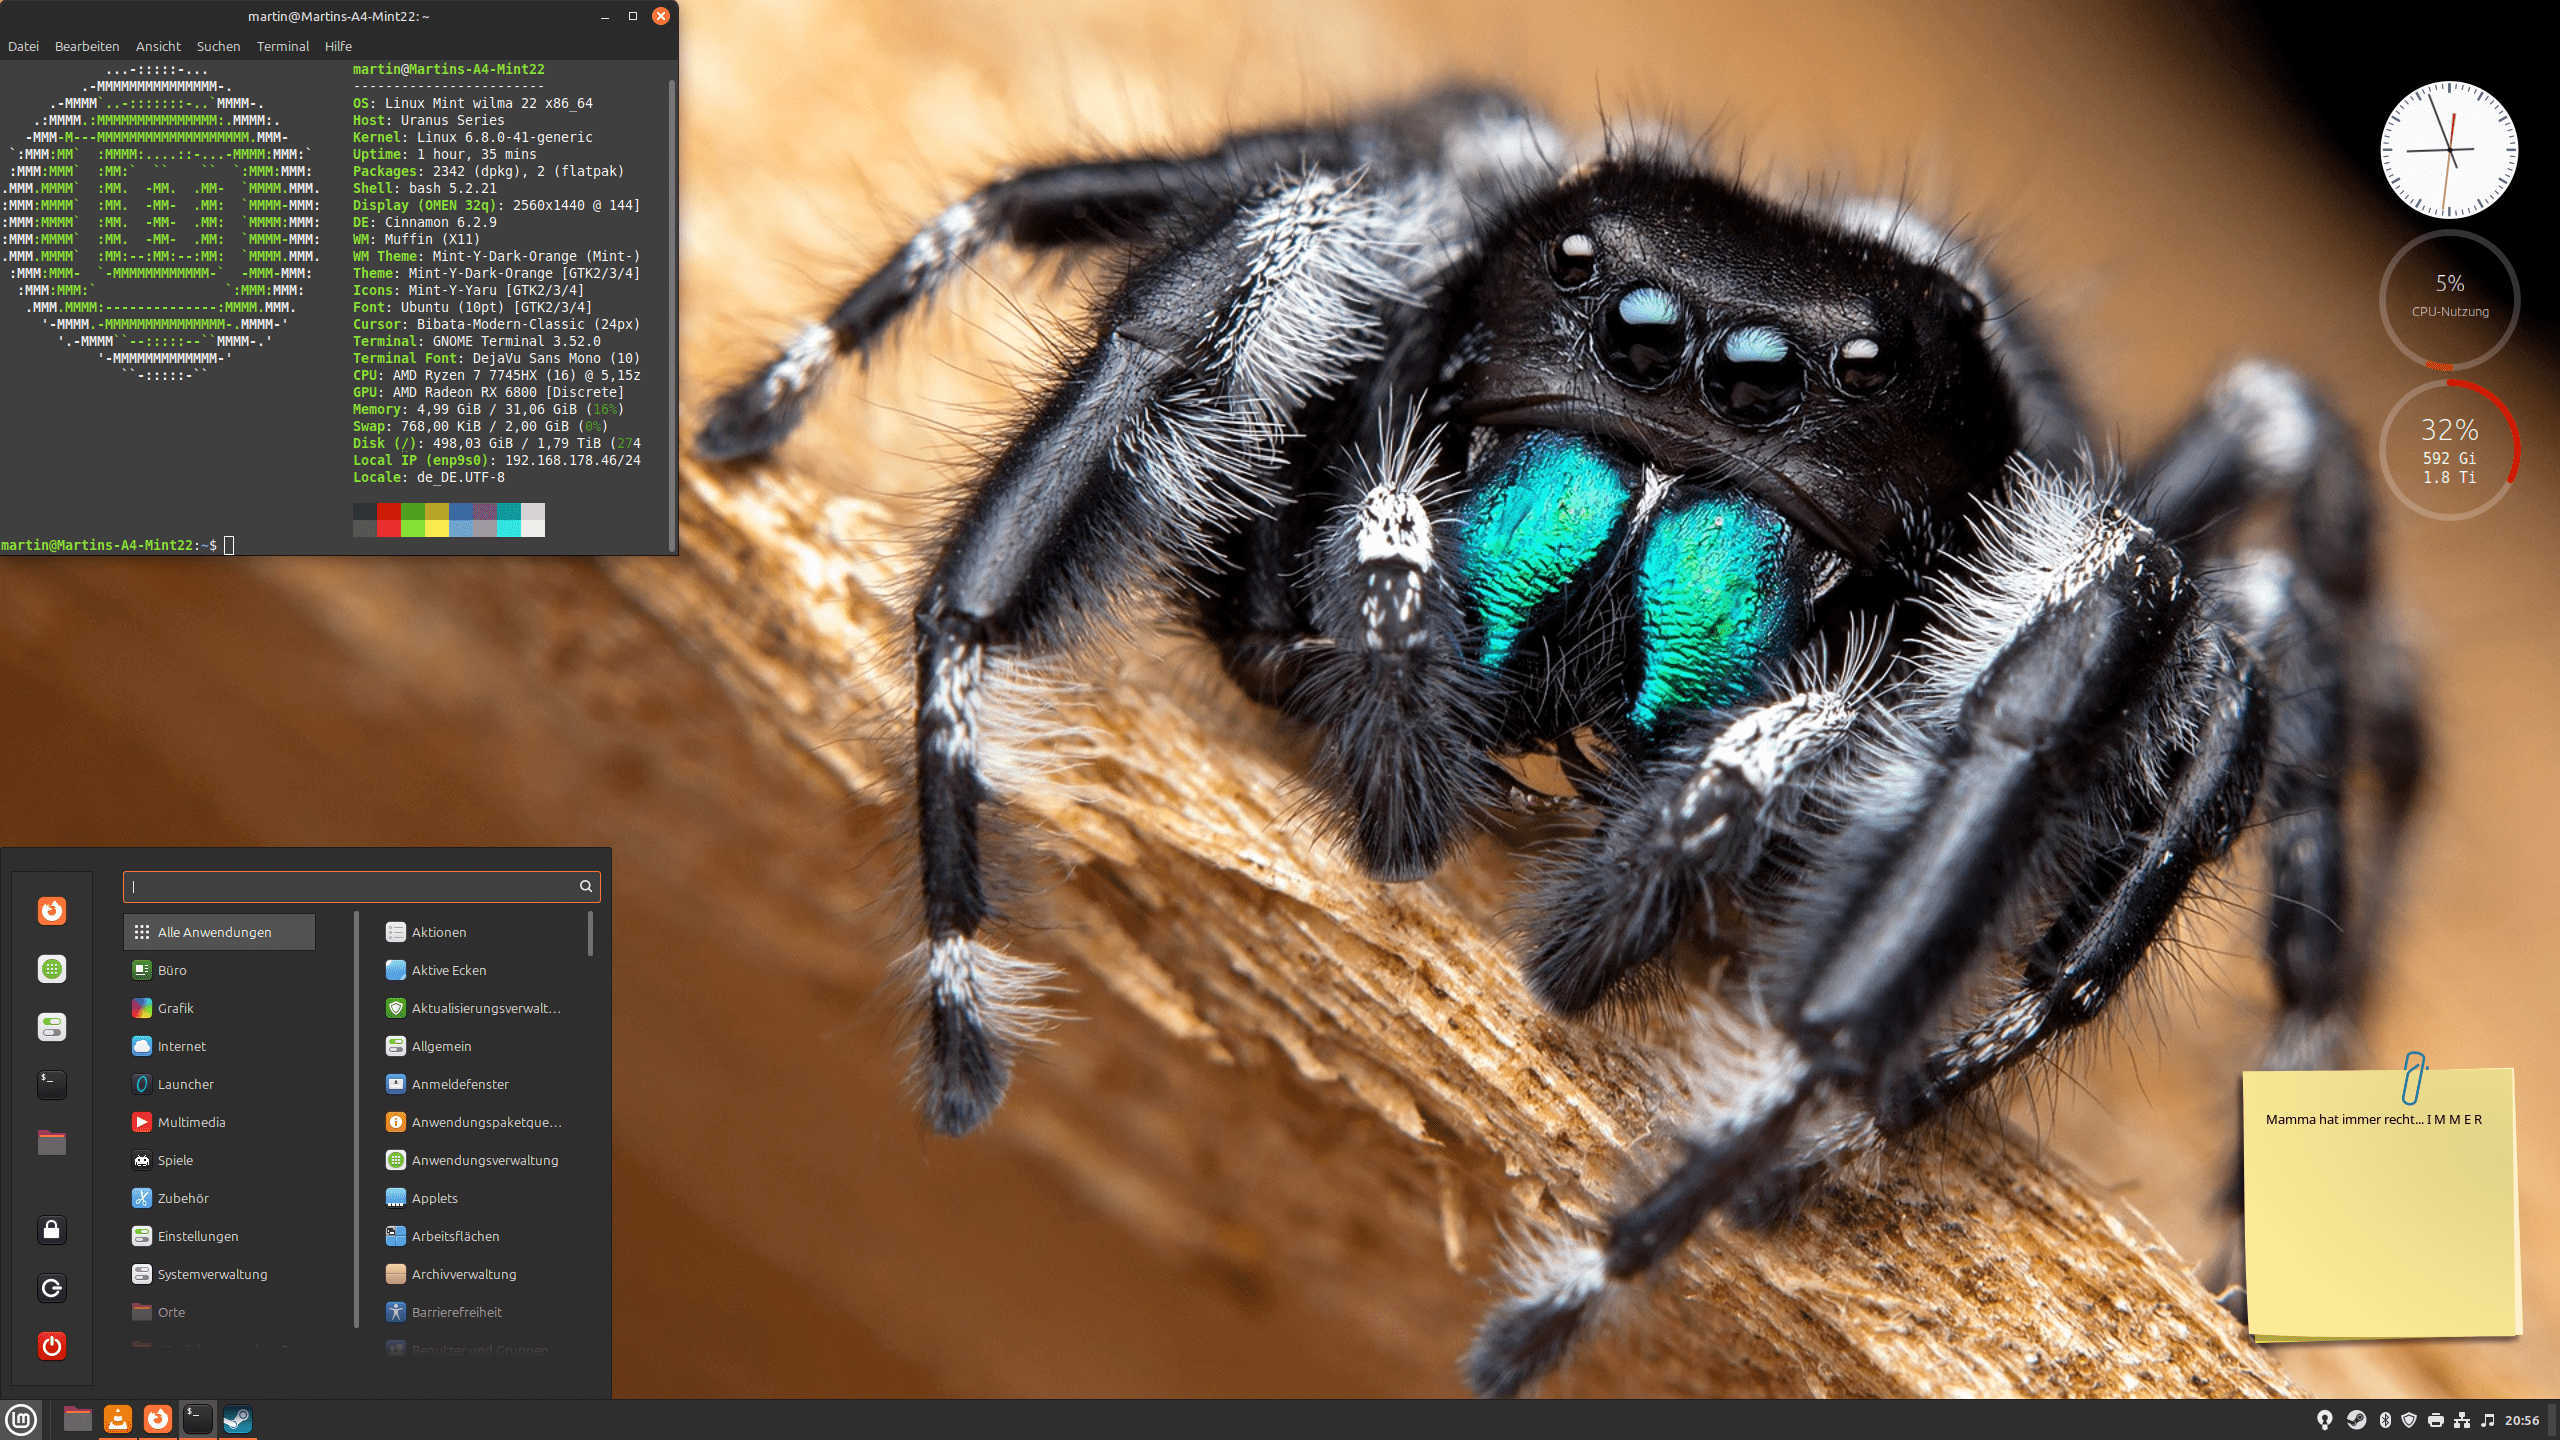Screen dimensions: 2560x1440
Task: Open Software Manager from the menu favorites
Action: 52,969
